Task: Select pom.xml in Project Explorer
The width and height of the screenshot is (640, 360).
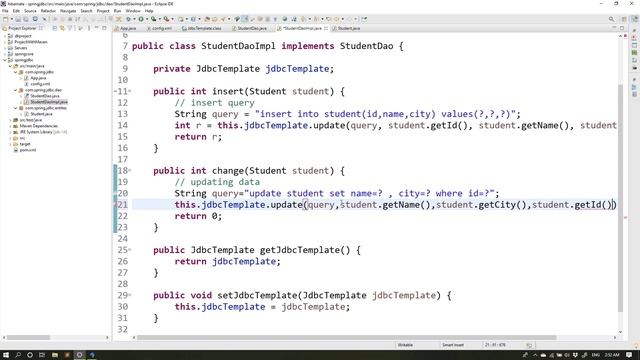Action: click(x=27, y=150)
